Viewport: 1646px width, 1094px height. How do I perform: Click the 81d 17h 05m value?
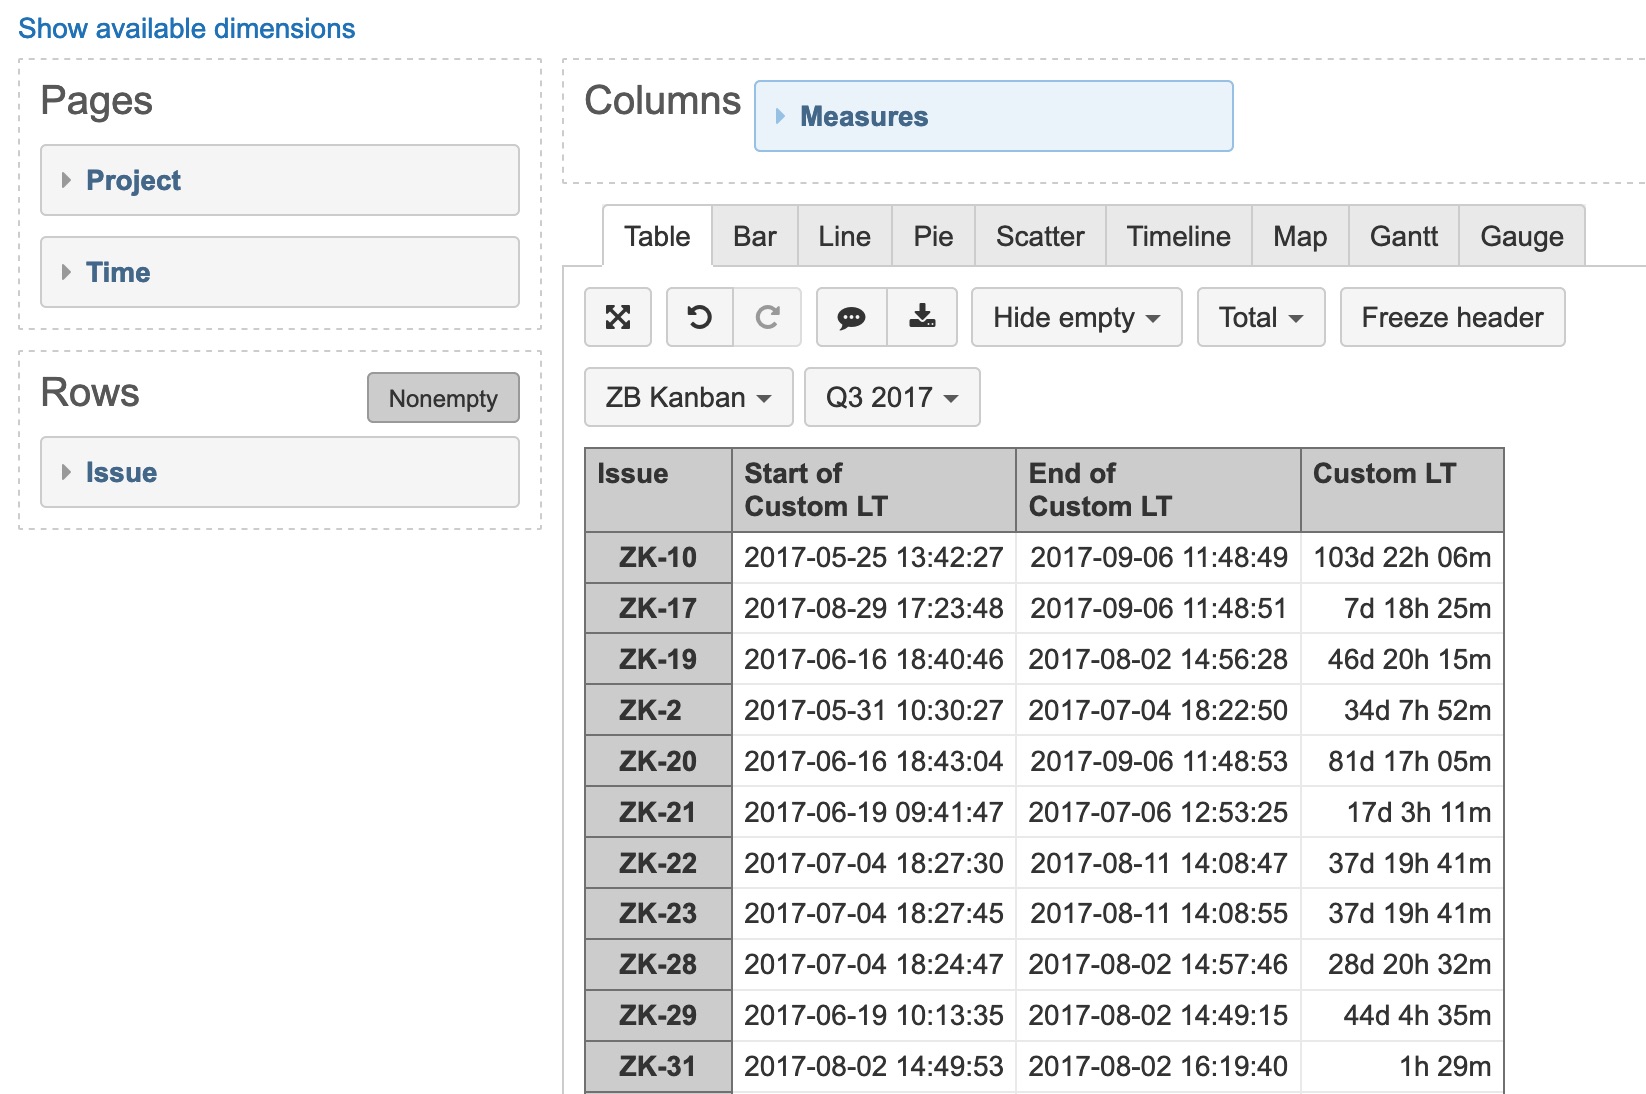click(x=1402, y=761)
